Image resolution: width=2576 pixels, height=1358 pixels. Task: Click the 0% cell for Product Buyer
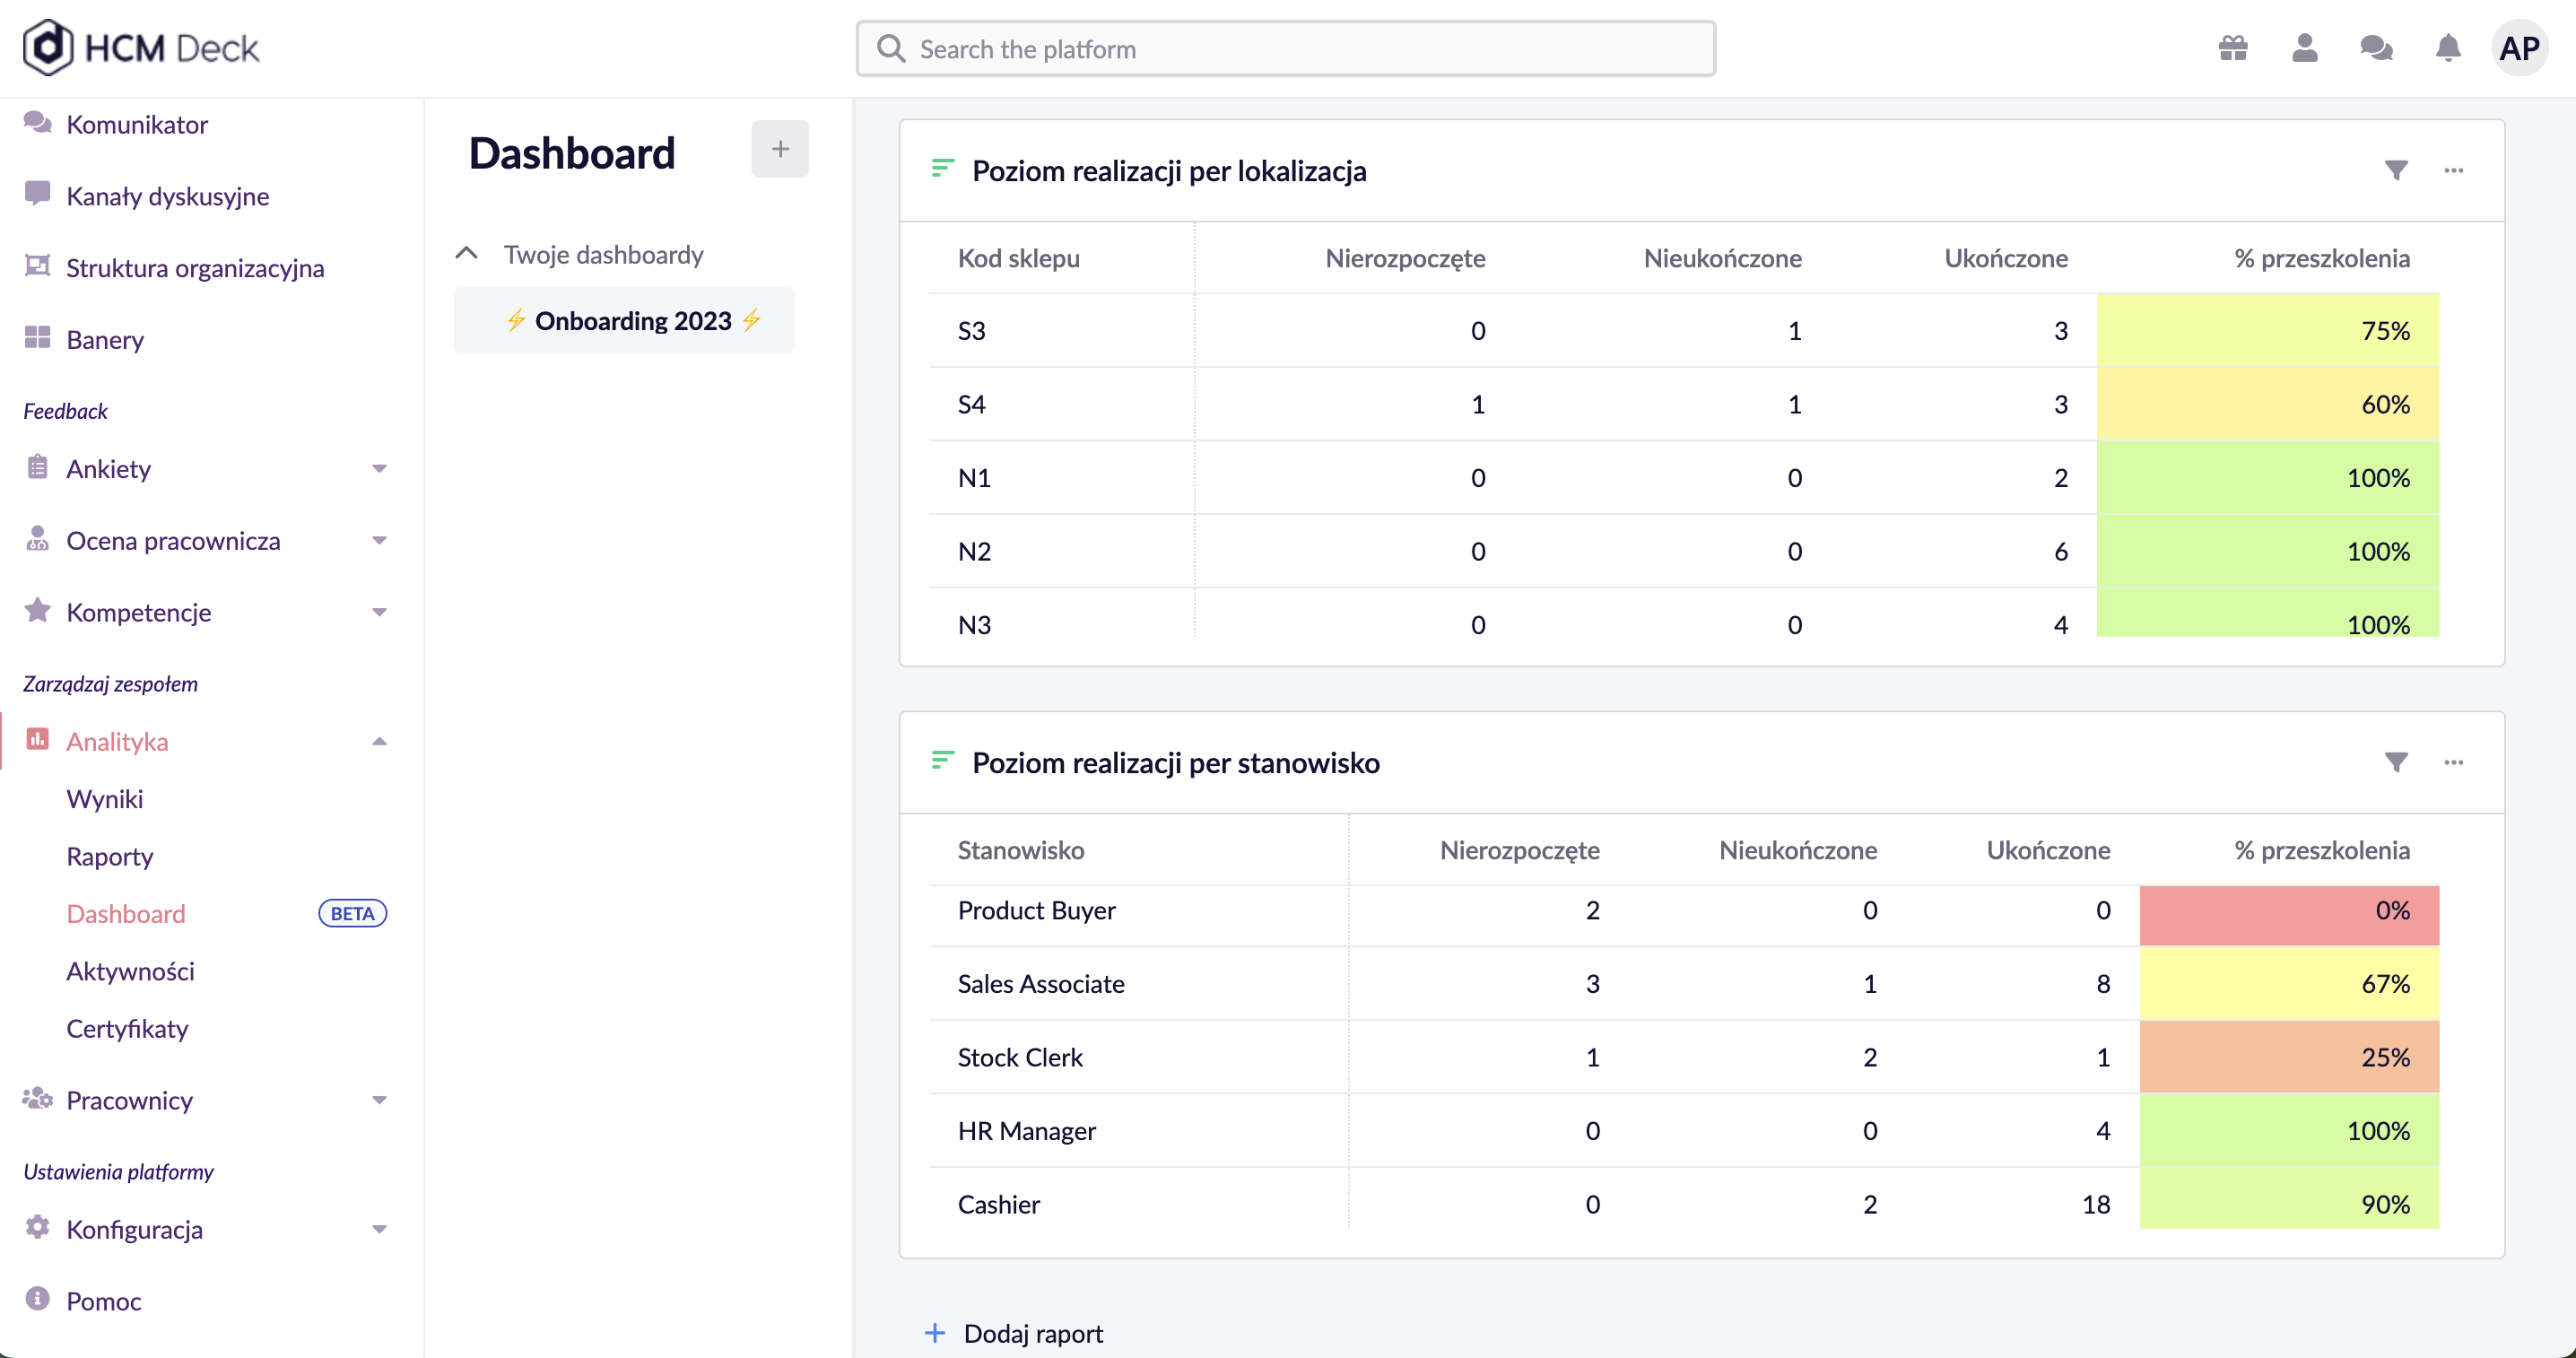(x=2289, y=915)
